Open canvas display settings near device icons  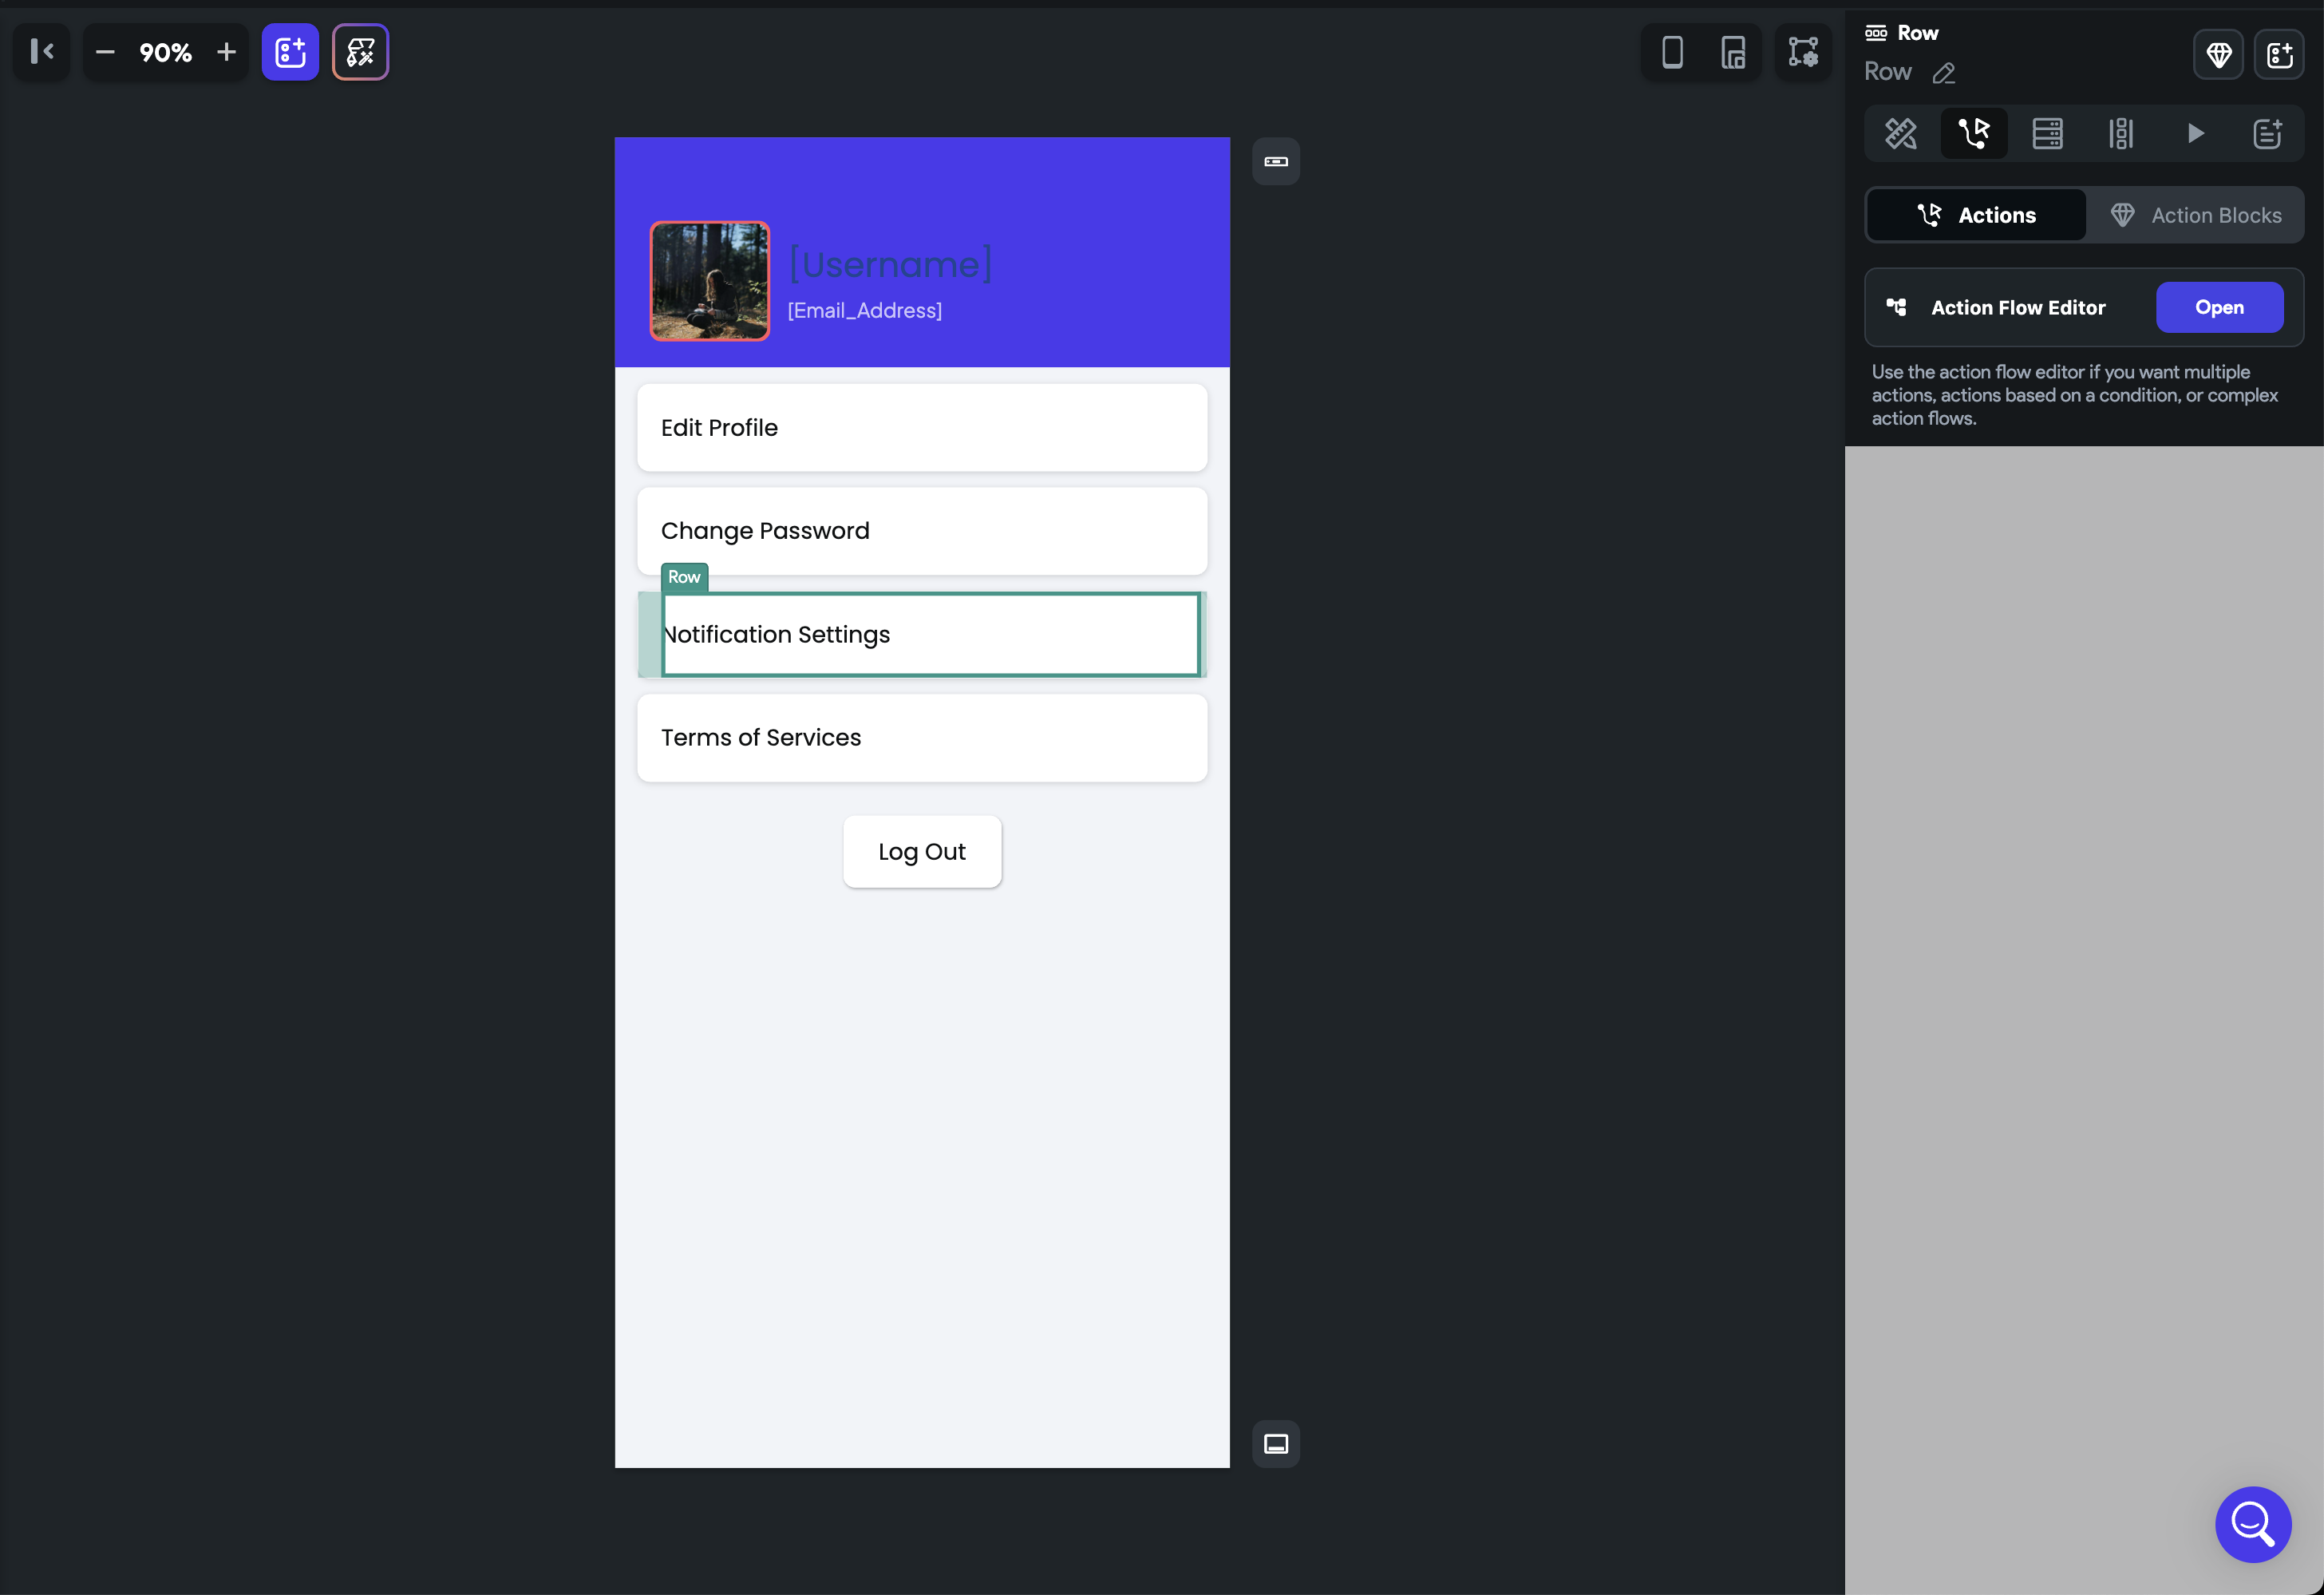click(1803, 51)
